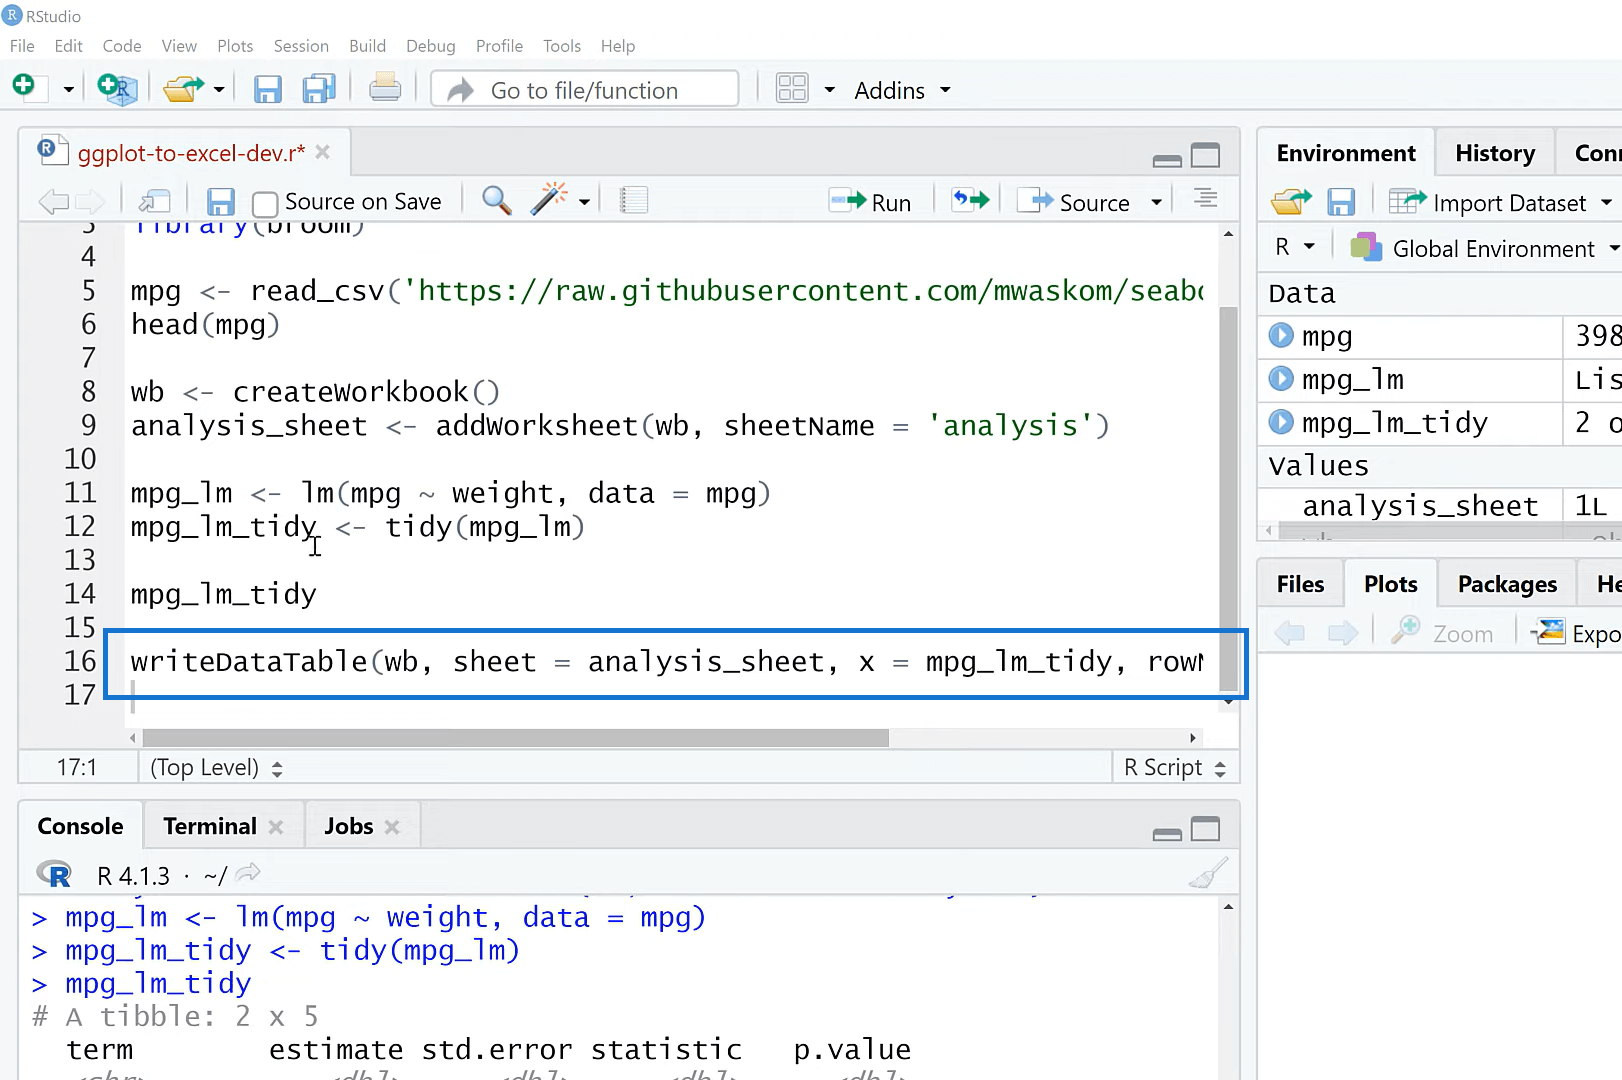This screenshot has height=1080, width=1622.
Task: Click the editor forward navigation arrow
Action: tap(90, 202)
